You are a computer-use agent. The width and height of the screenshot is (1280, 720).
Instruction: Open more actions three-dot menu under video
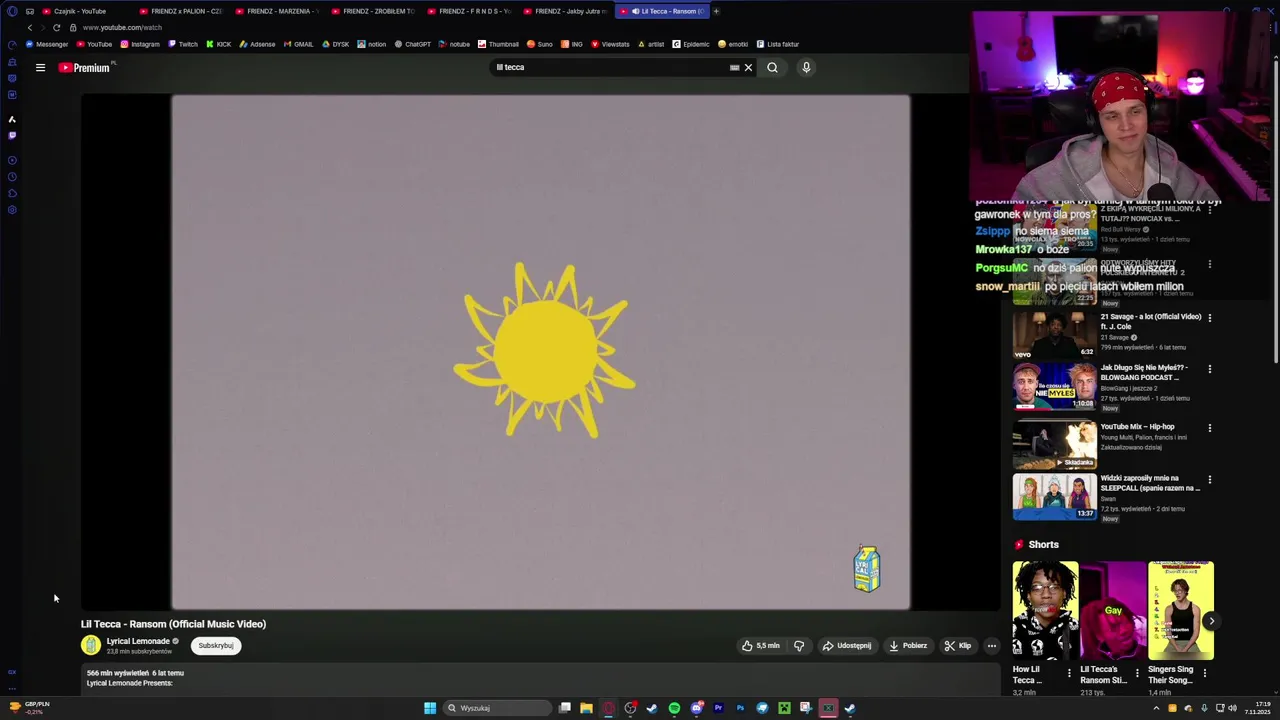click(992, 646)
